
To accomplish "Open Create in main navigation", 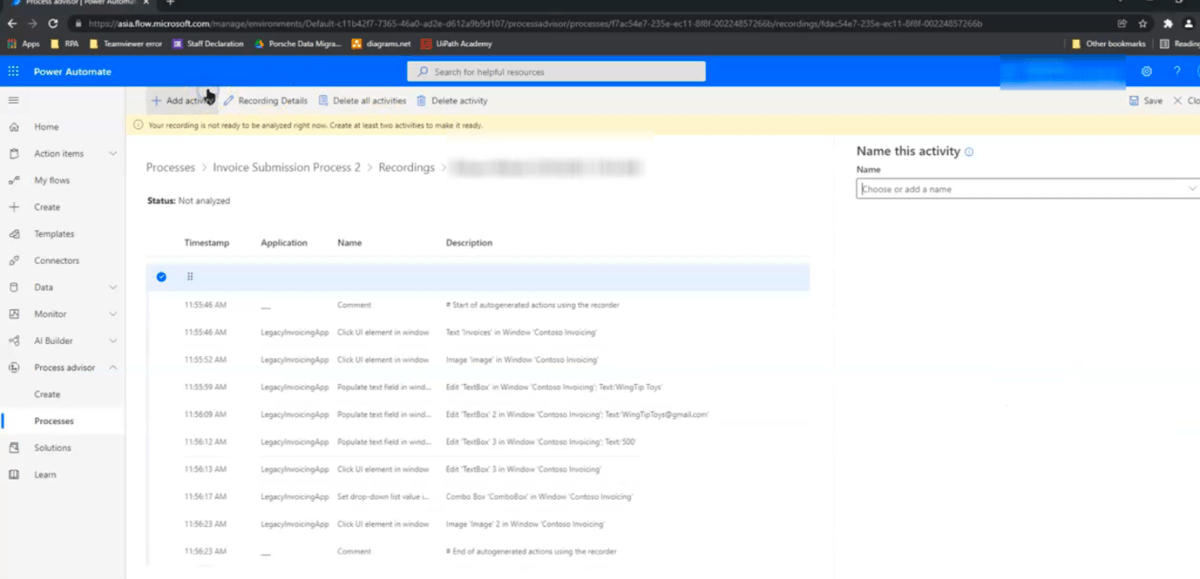I will point(47,207).
